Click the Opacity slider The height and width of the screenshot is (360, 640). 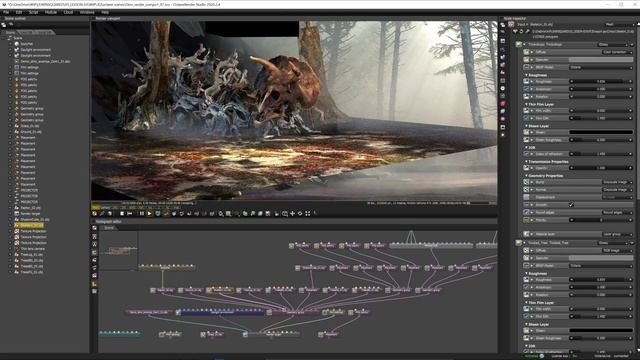coord(601,168)
